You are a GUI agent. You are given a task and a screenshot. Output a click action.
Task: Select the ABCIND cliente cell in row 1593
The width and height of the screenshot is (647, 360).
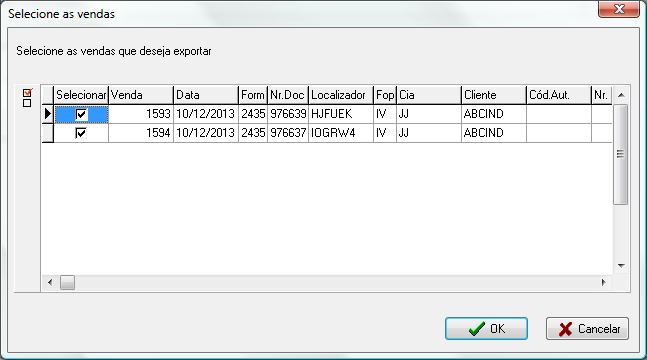coord(494,114)
